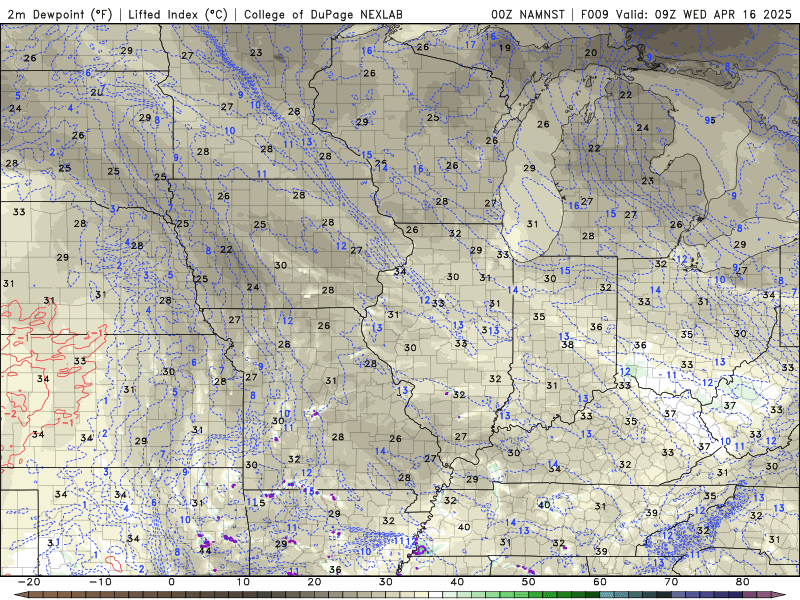Click the blue "17" lifted index contour label

click(x=470, y=44)
